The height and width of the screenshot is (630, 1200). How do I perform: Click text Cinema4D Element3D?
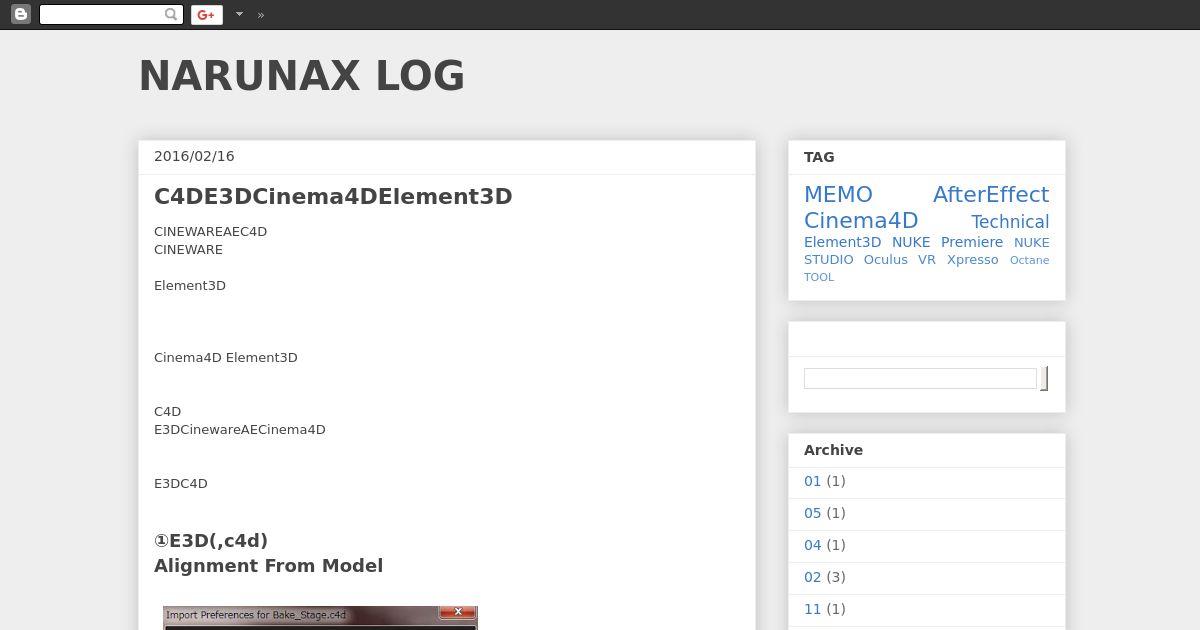(226, 358)
